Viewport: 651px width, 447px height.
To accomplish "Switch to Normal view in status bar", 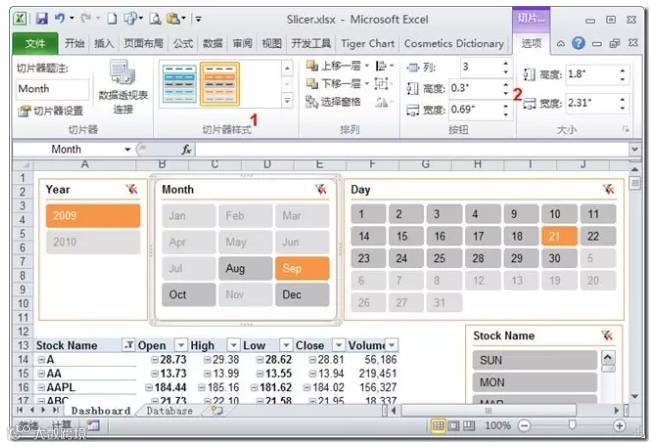I will [x=437, y=425].
